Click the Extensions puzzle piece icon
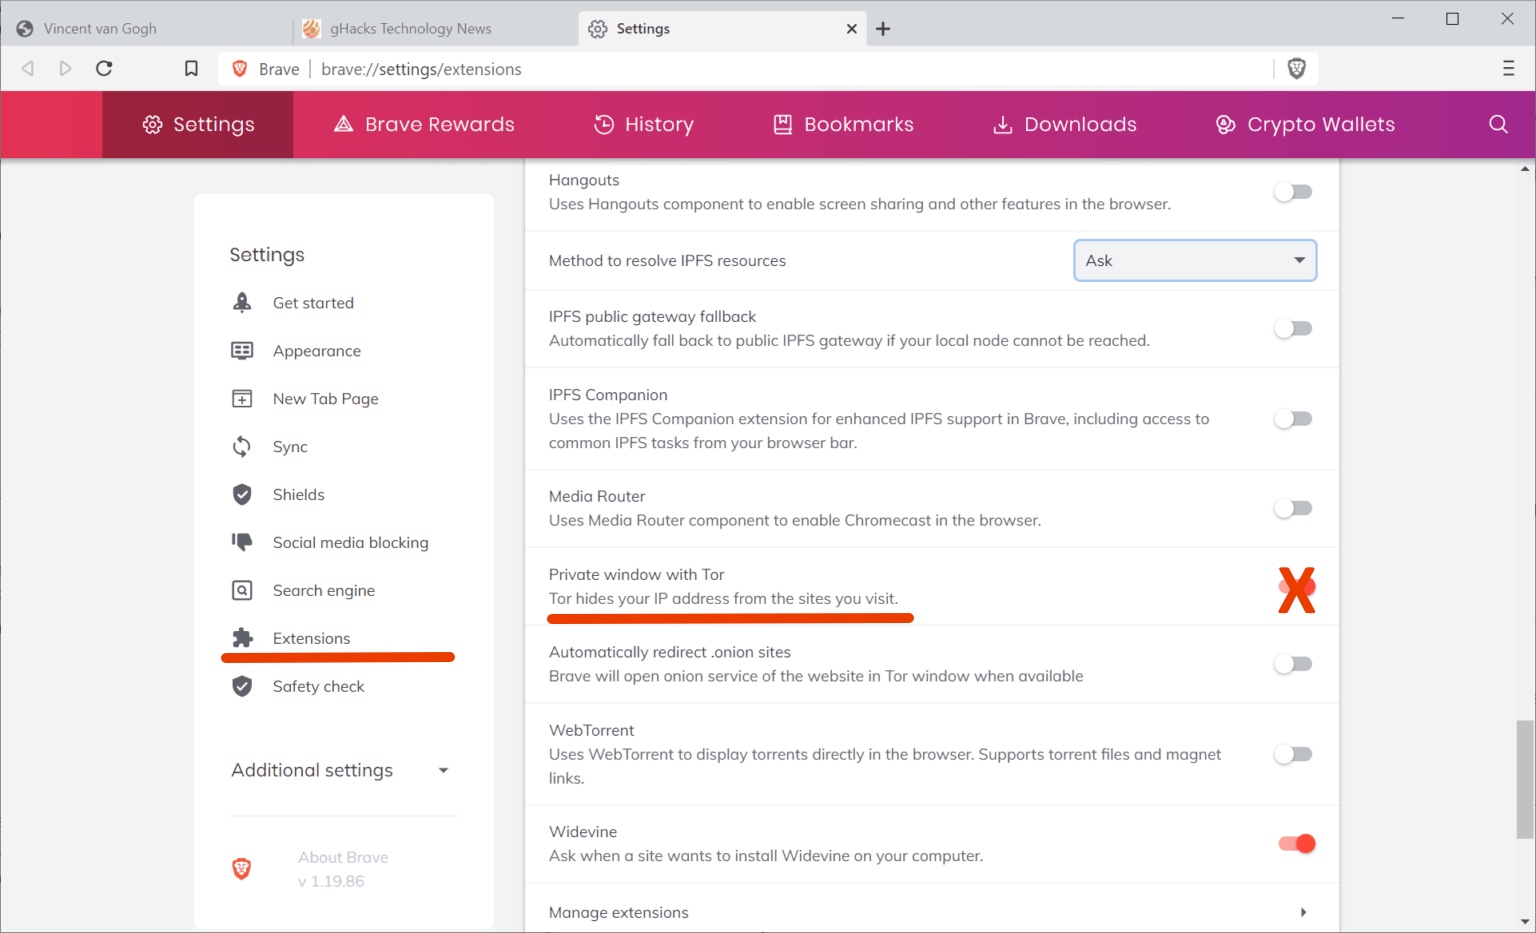 [242, 638]
